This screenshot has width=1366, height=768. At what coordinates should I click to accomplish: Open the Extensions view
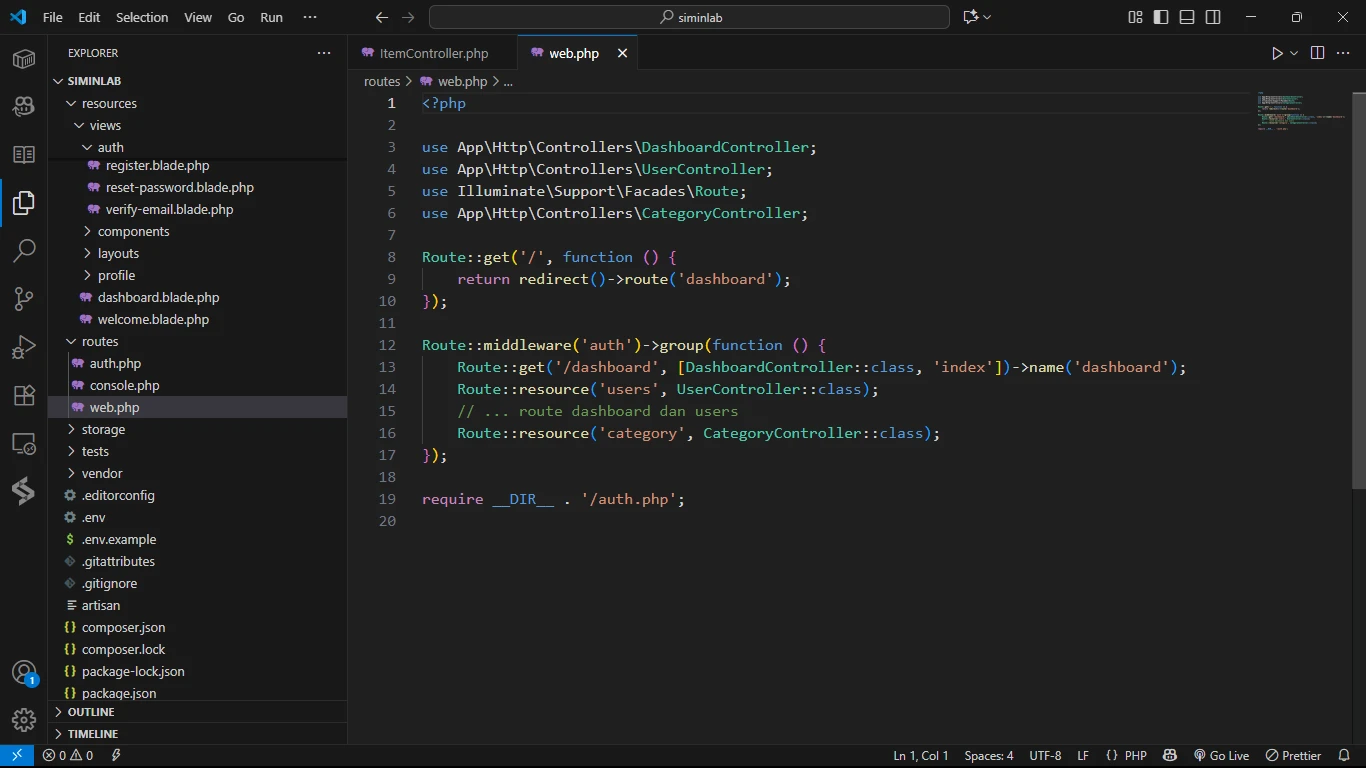coord(24,395)
